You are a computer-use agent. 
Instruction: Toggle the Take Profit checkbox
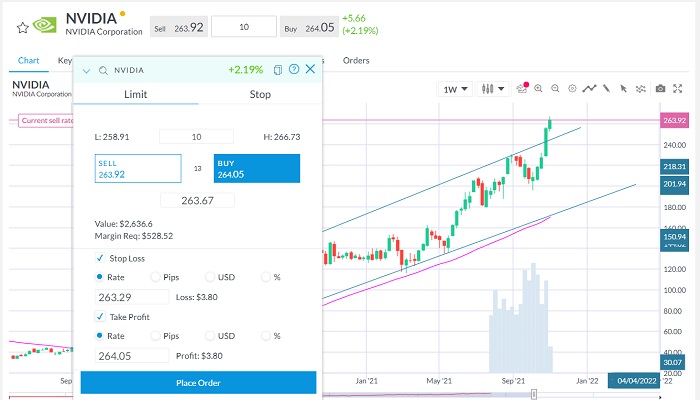[x=100, y=317]
